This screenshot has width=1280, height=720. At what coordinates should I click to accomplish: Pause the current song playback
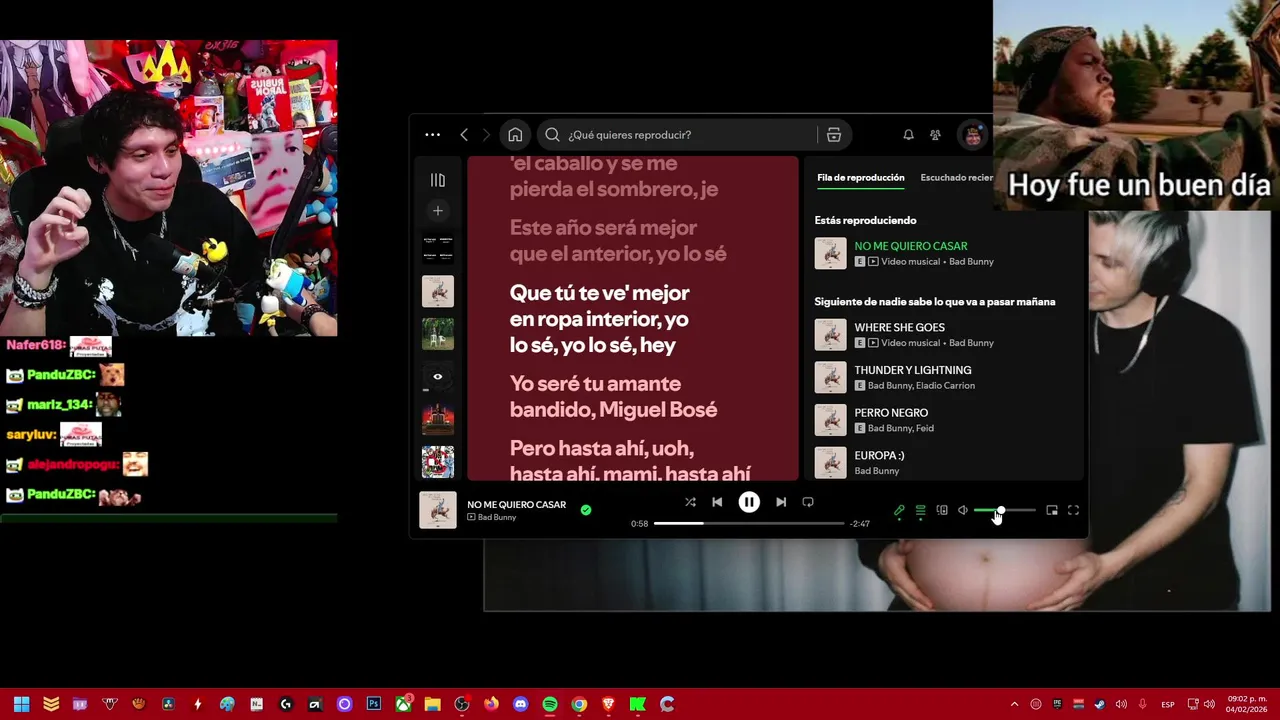(749, 502)
